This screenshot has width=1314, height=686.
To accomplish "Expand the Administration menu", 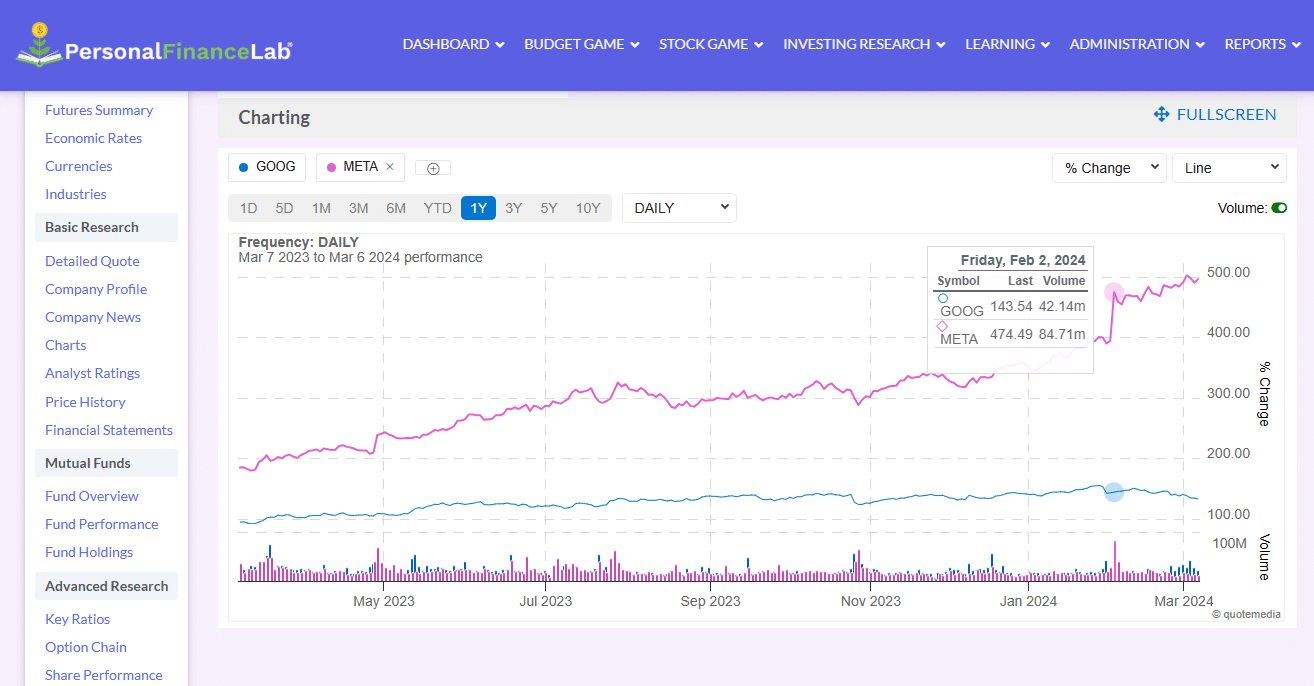I will (1137, 44).
